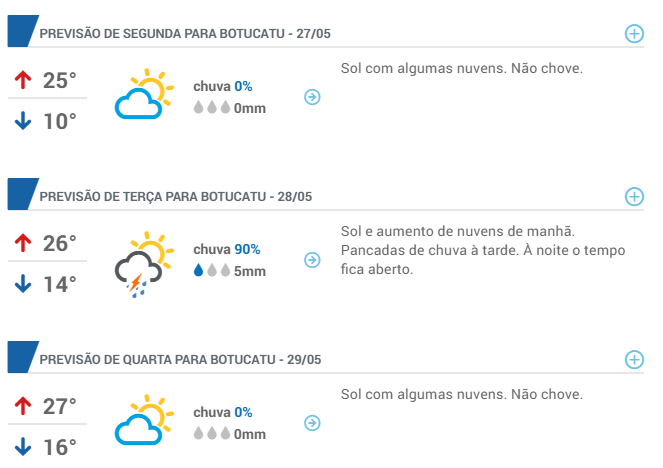Expand Tuesday 28/05 forecast with plus icon

click(634, 197)
